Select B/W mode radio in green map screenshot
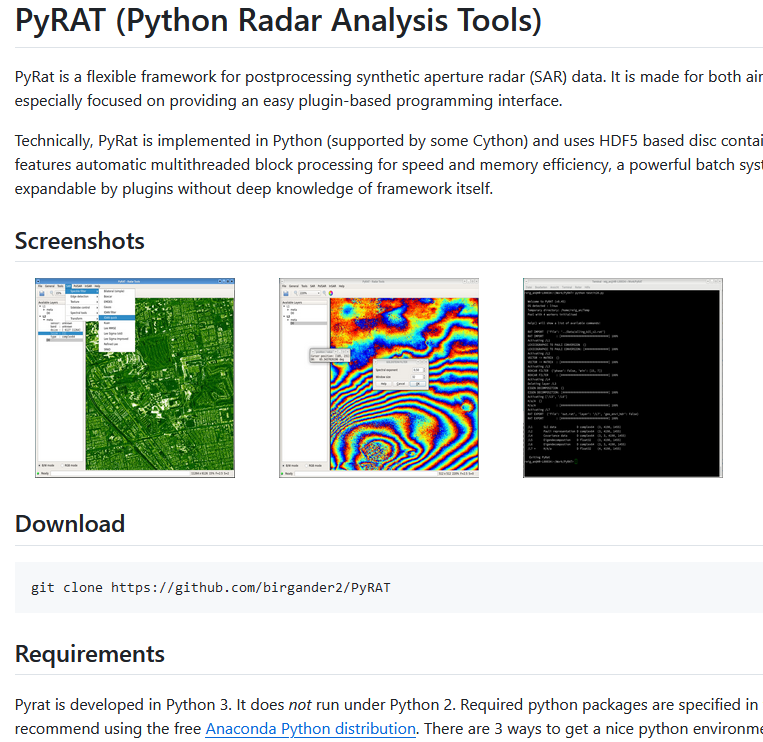This screenshot has width=763, height=742. pyautogui.click(x=39, y=466)
